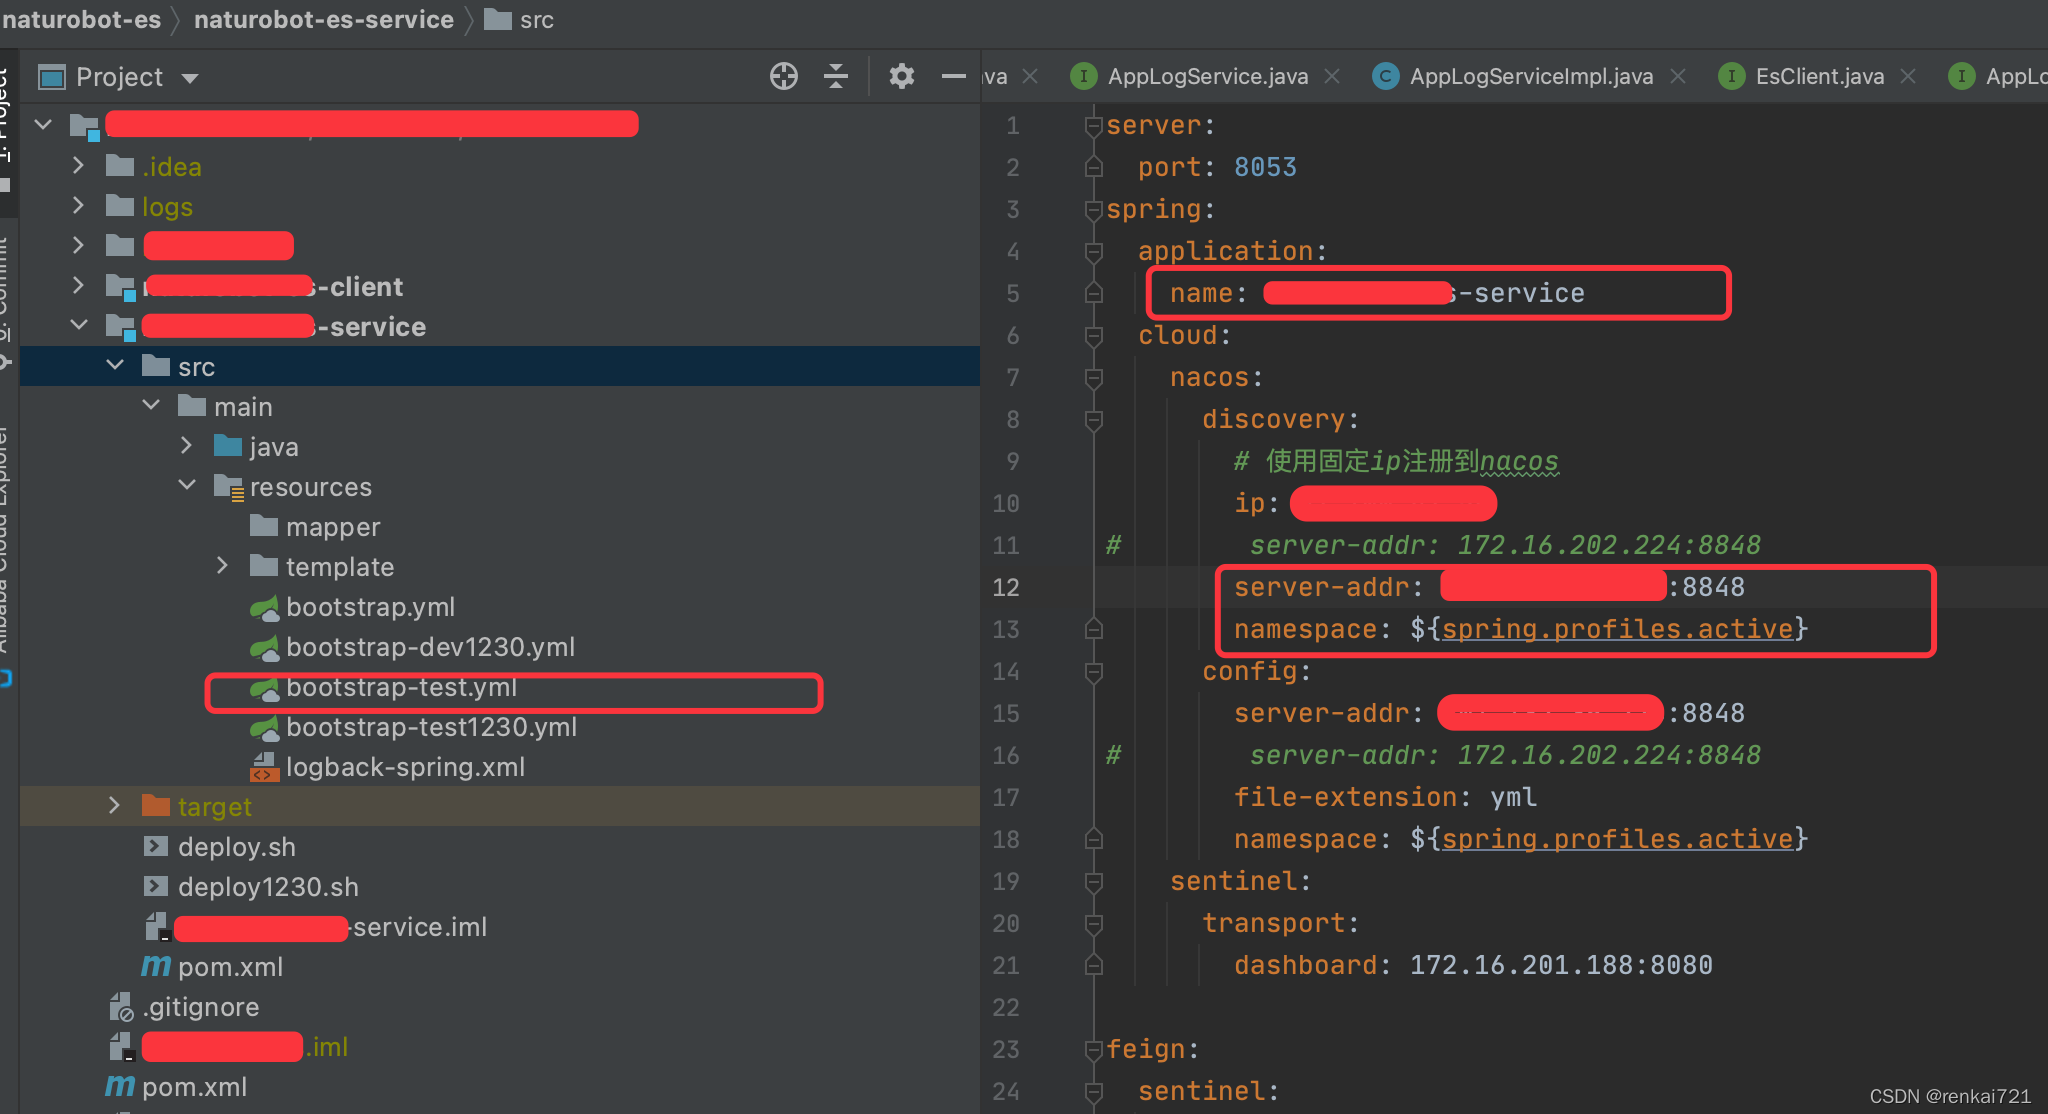Click the deploy.sh shell file icon
This screenshot has width=2048, height=1114.
[x=156, y=846]
